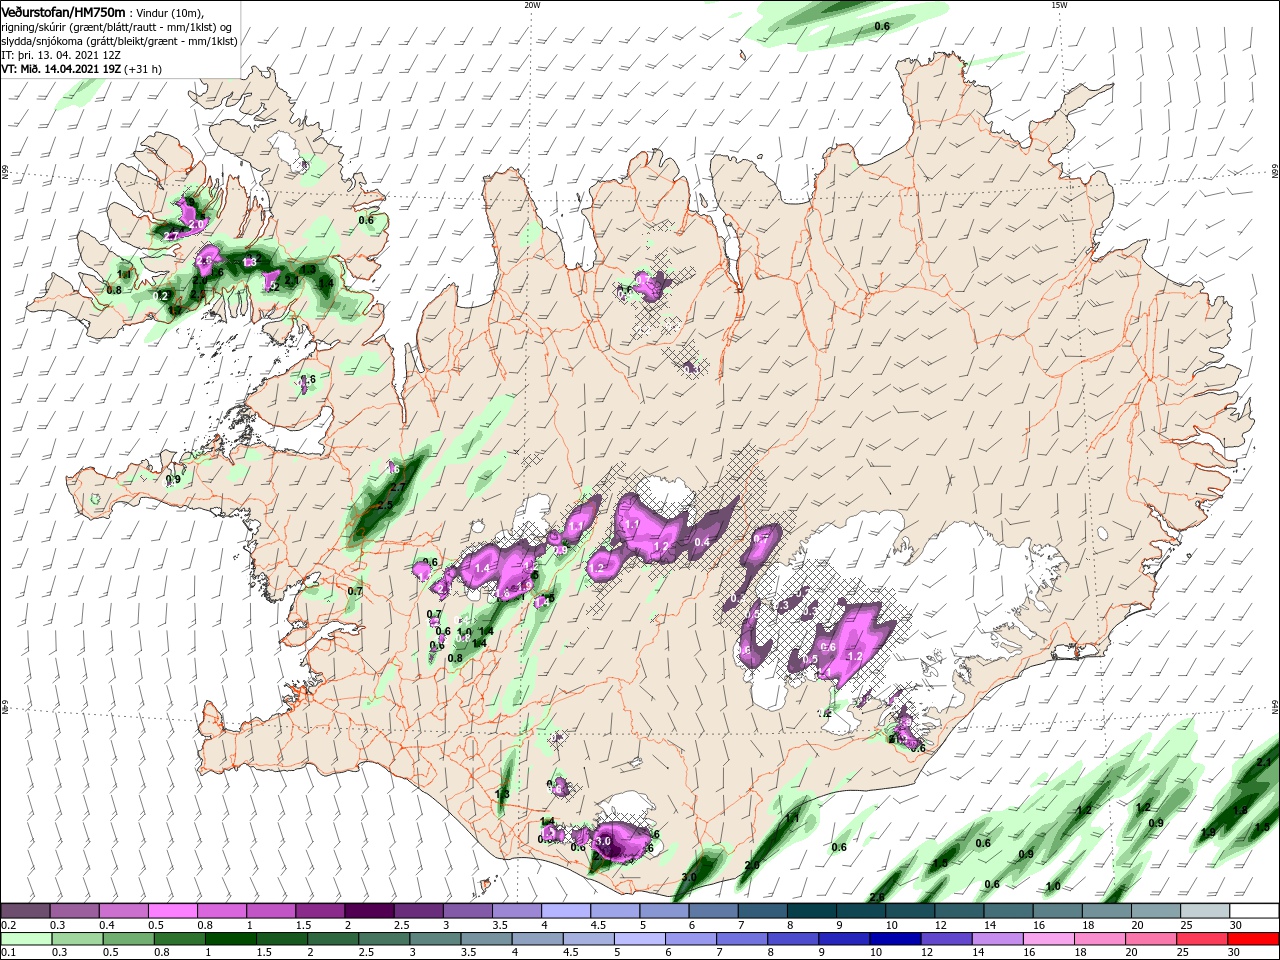This screenshot has width=1280, height=960.
Task: Pick the dark mauve 0.2 swatch, upper legend row
Action: 25,911
